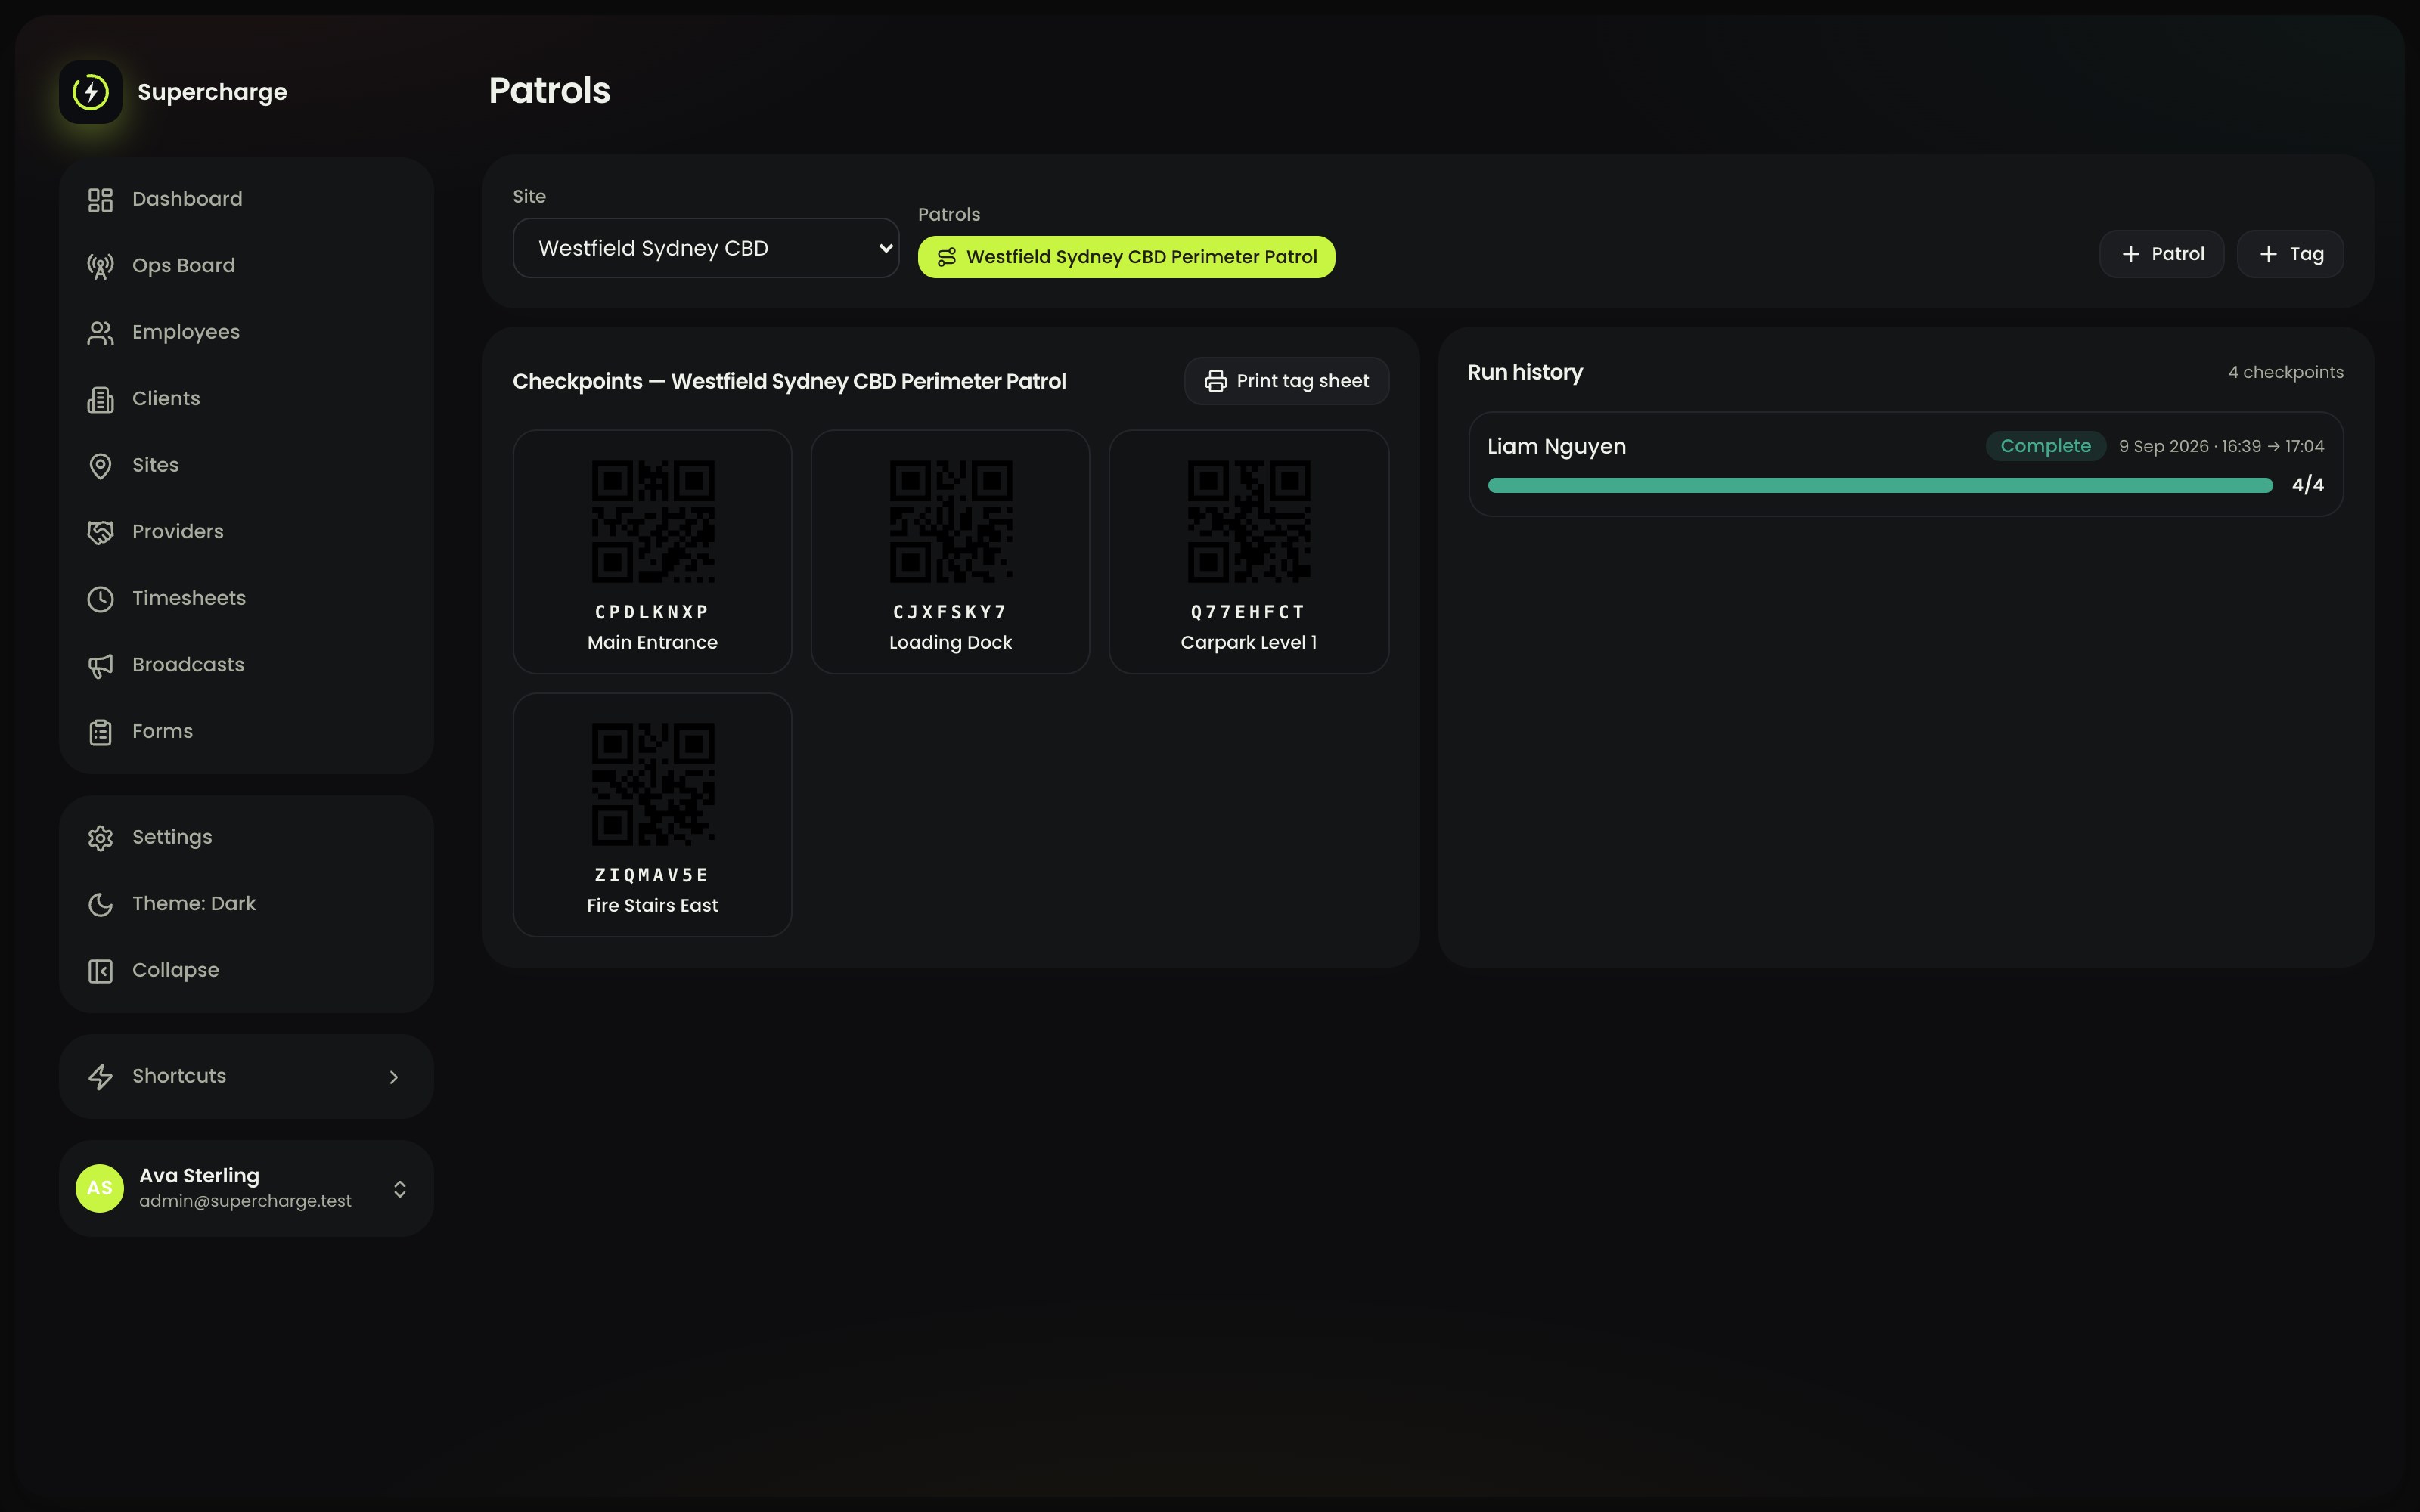Viewport: 2420px width, 1512px height.
Task: Print the tag sheet
Action: [x=1286, y=381]
